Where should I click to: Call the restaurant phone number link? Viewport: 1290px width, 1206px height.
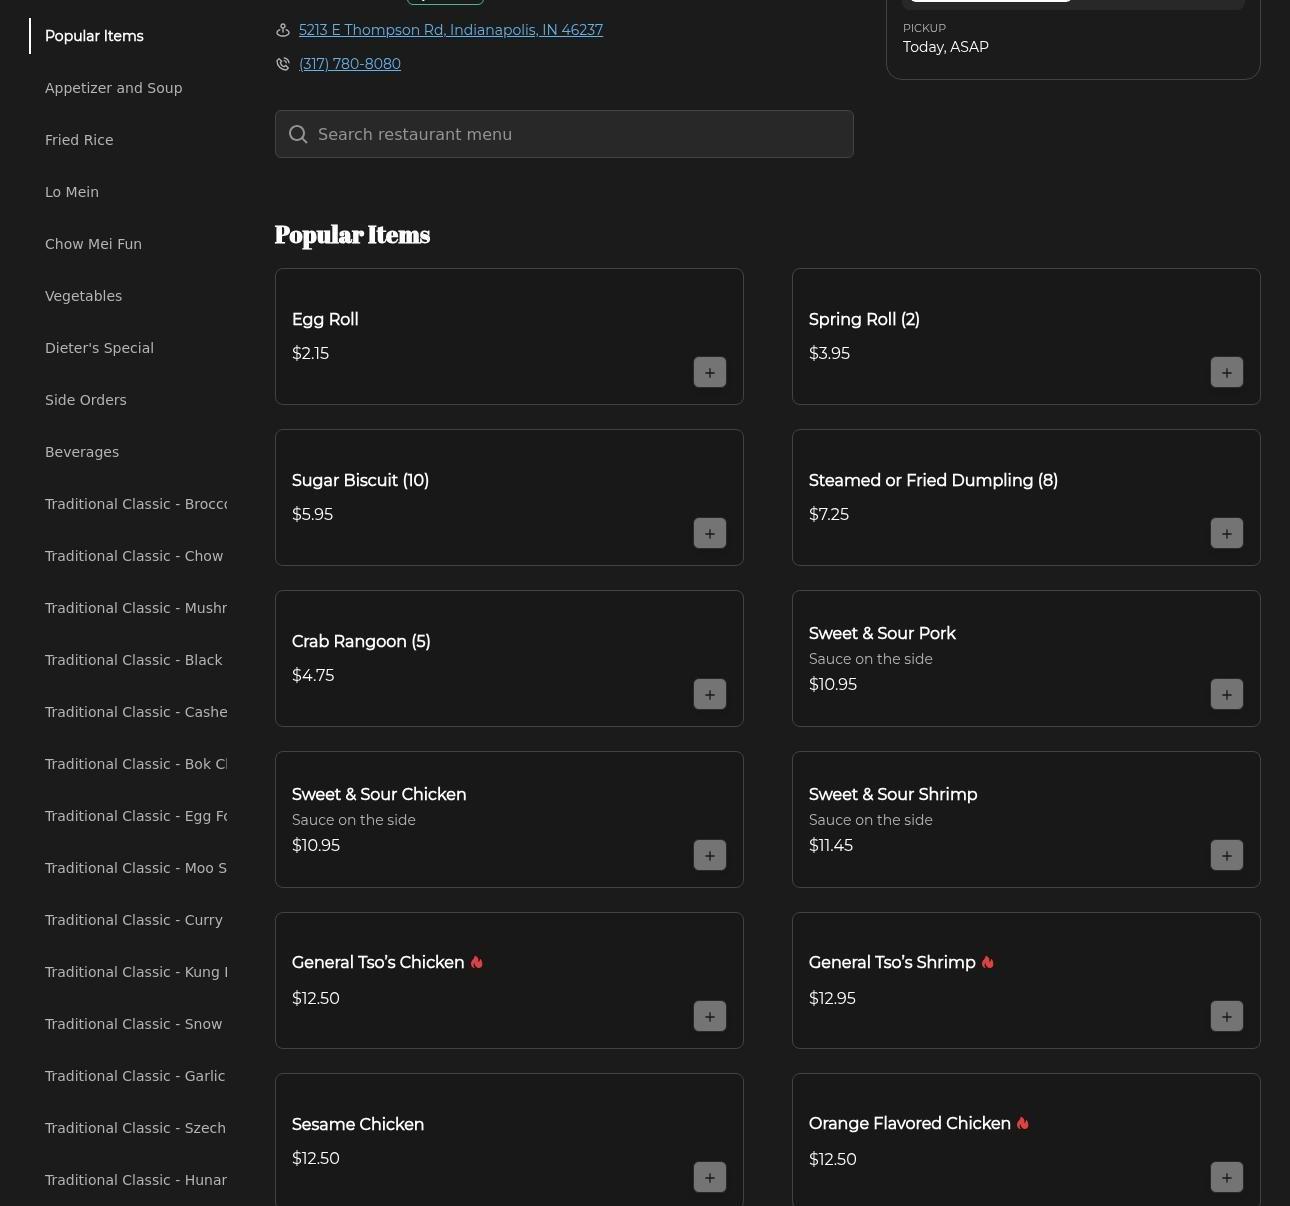349,64
